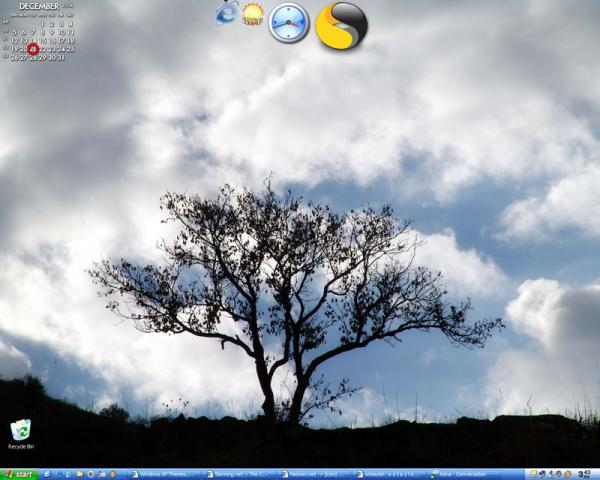Select December 19 on the calendar widget
Viewport: 600px width, 480px height.
pos(14,49)
